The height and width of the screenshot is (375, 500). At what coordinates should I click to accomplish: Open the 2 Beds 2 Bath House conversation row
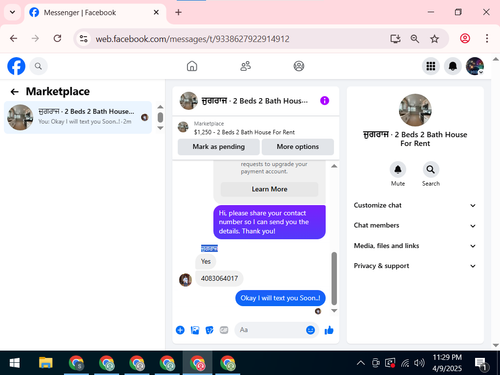(78, 117)
